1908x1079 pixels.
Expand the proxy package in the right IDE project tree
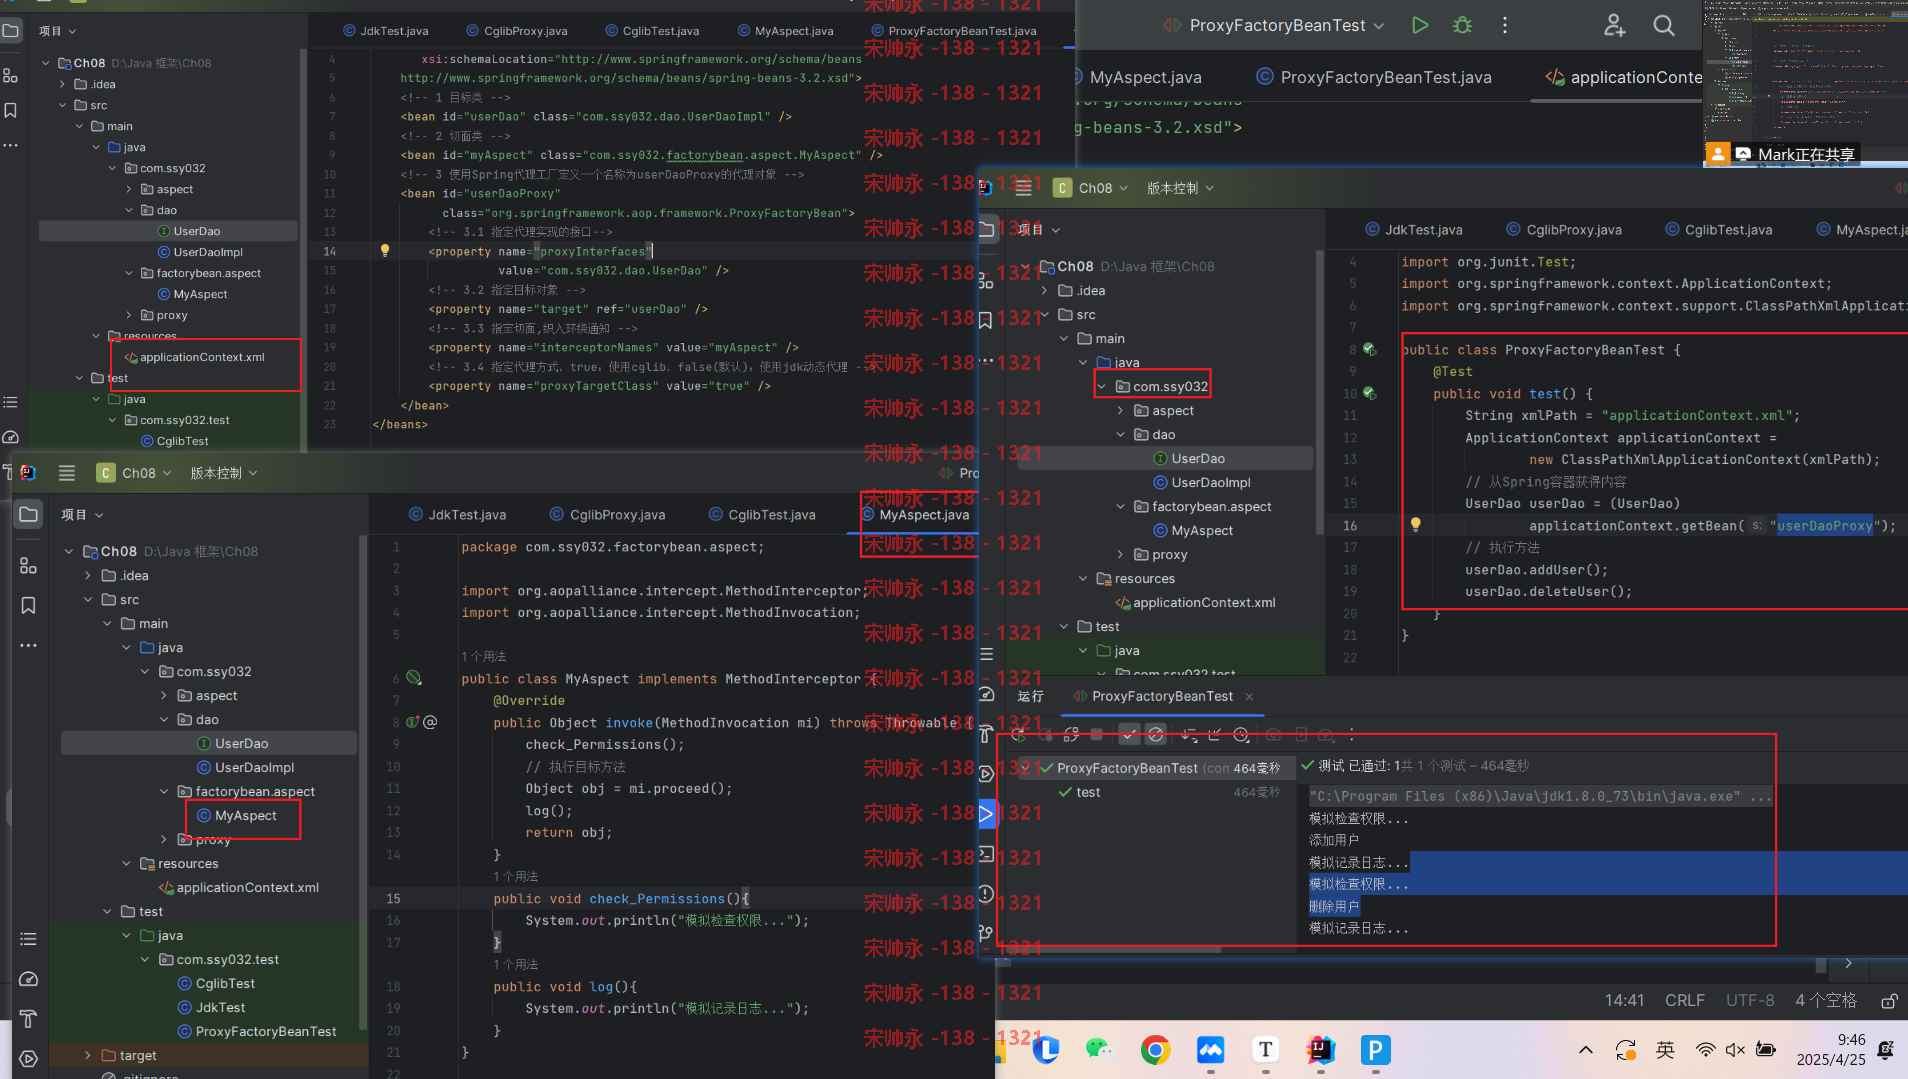click(1120, 554)
